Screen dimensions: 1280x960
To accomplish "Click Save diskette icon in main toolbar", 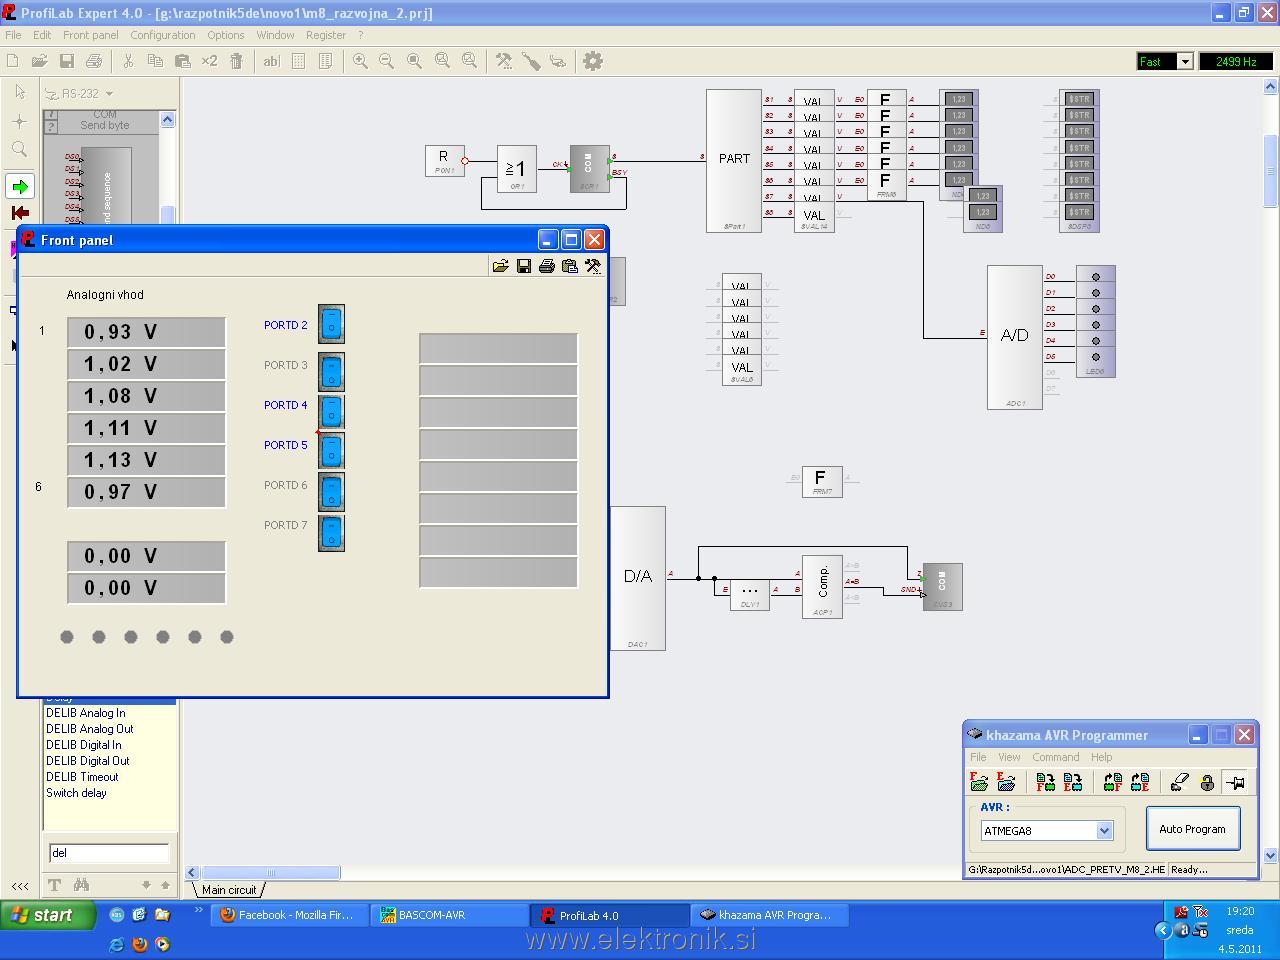I will (67, 61).
